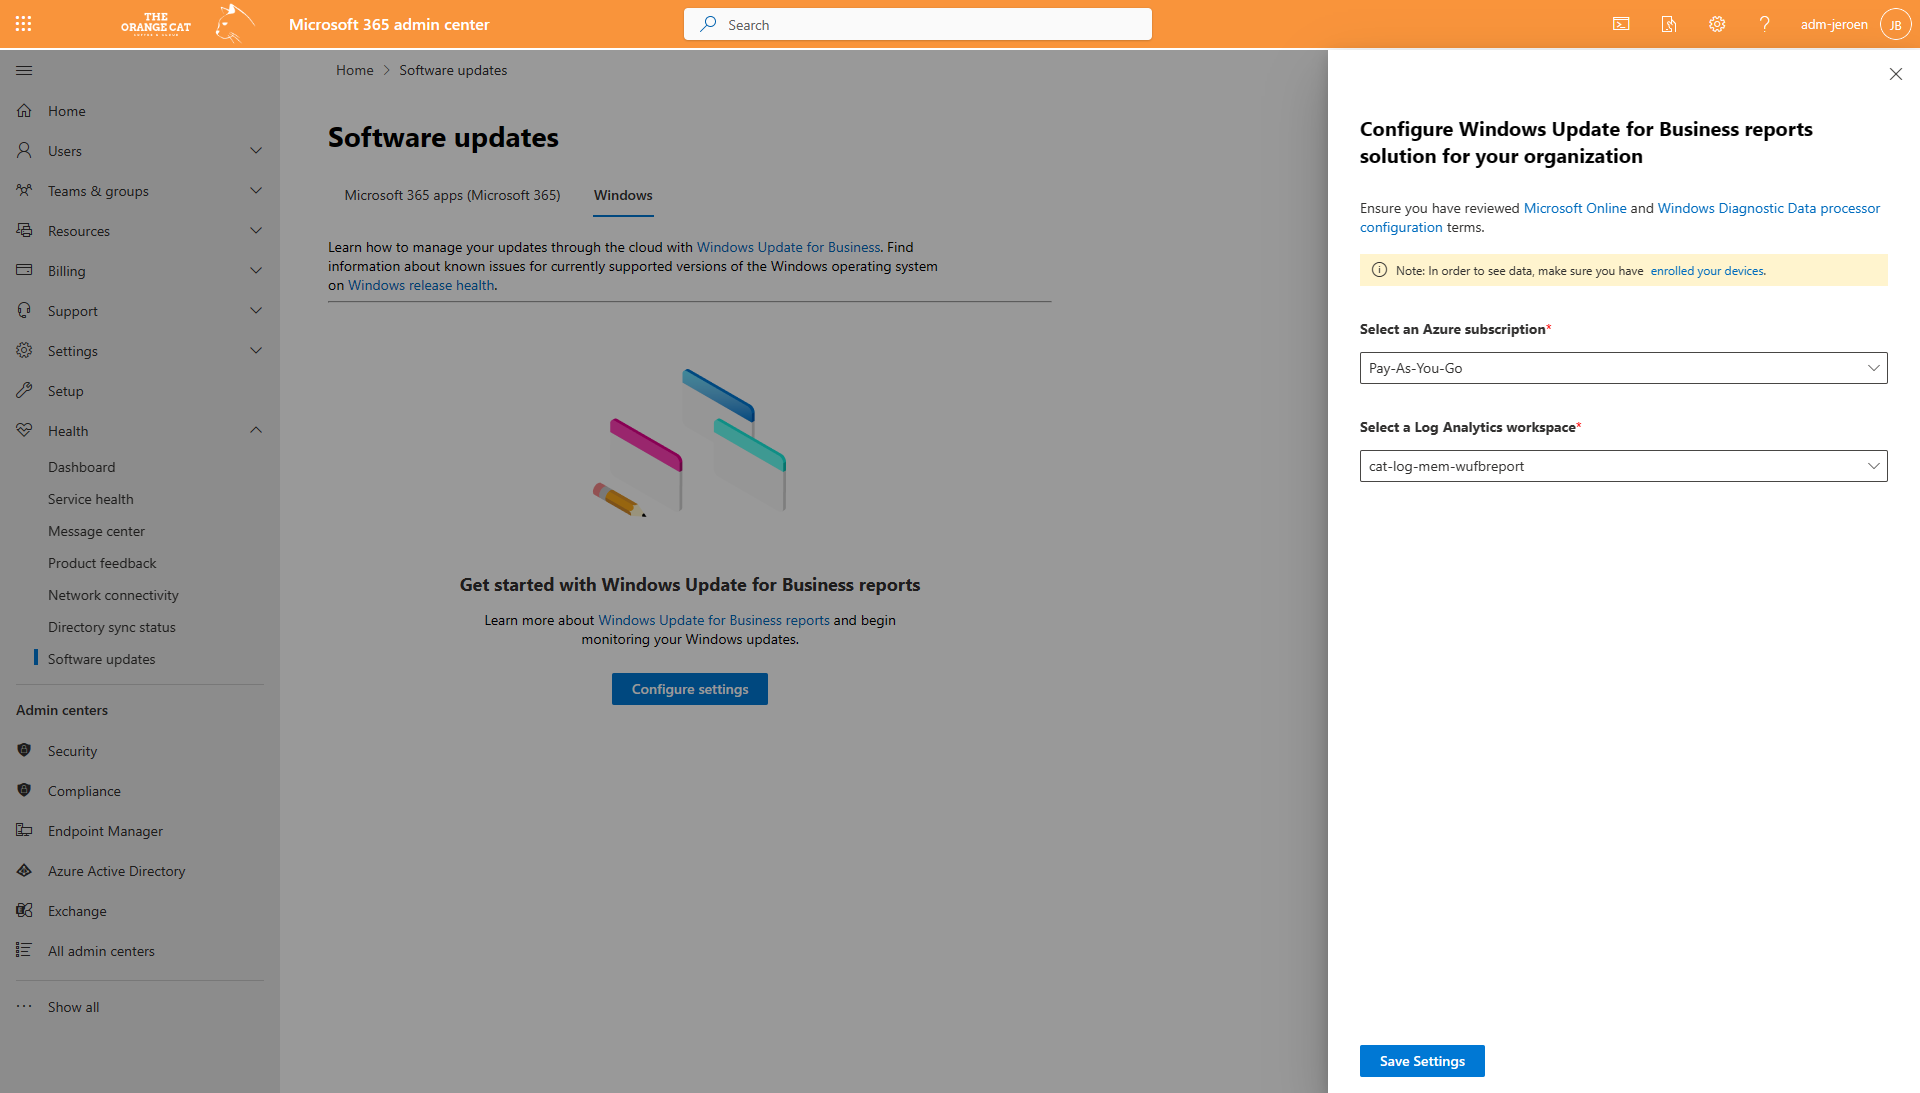The width and height of the screenshot is (1920, 1093).
Task: Click the Health heart icon
Action: coord(24,431)
